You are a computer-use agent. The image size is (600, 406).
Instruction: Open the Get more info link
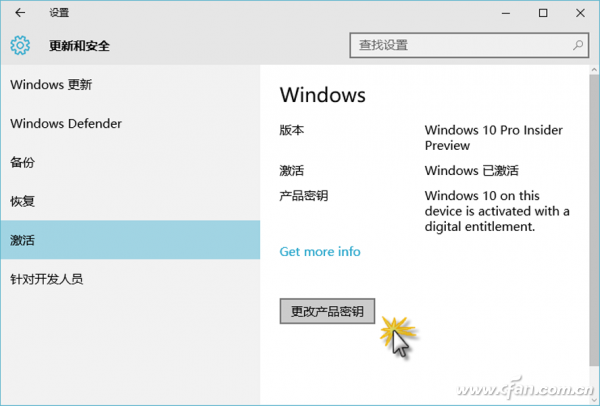pyautogui.click(x=320, y=251)
